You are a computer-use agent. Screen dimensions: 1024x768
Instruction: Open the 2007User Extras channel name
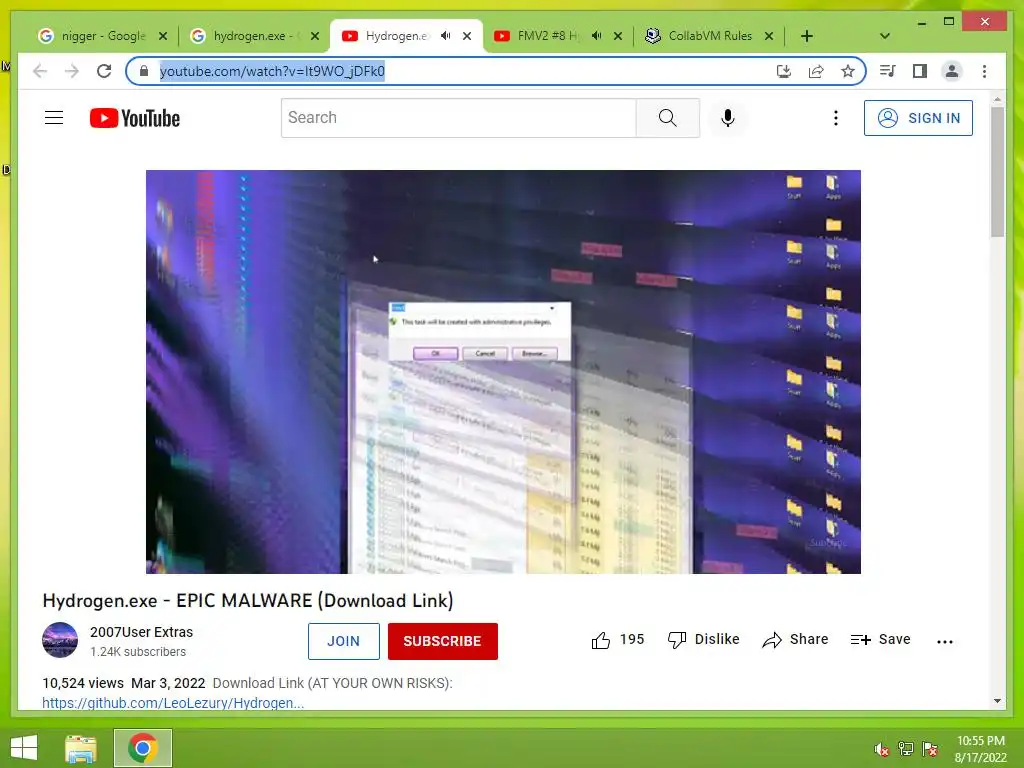pos(142,632)
